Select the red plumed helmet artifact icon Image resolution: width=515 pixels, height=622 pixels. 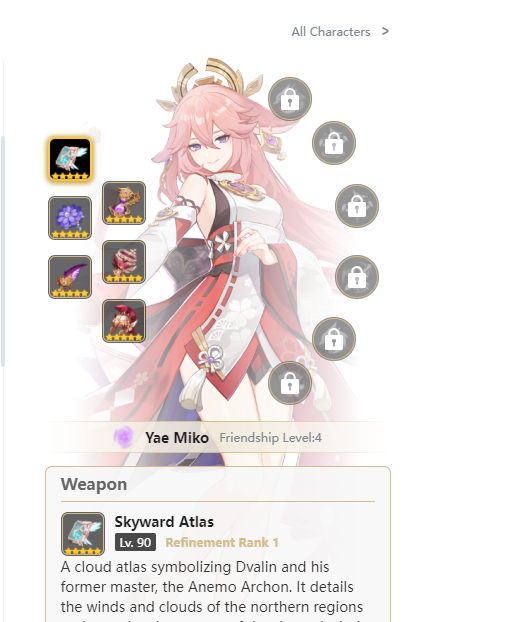124,321
